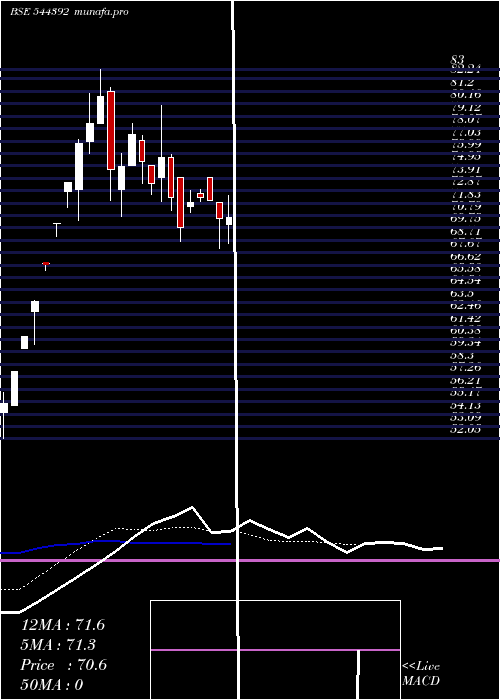Image resolution: width=500 pixels, height=700 pixels.
Task: Click the Price : 70.6 readout
Action: click(x=64, y=665)
